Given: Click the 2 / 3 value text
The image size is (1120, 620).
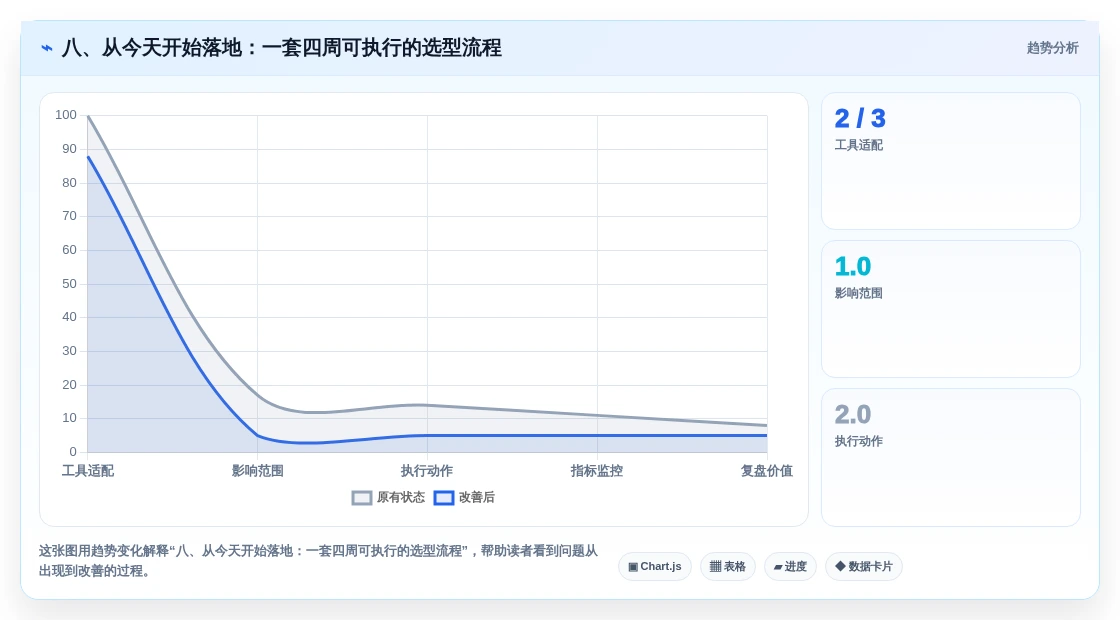Looking at the screenshot, I should [x=860, y=119].
